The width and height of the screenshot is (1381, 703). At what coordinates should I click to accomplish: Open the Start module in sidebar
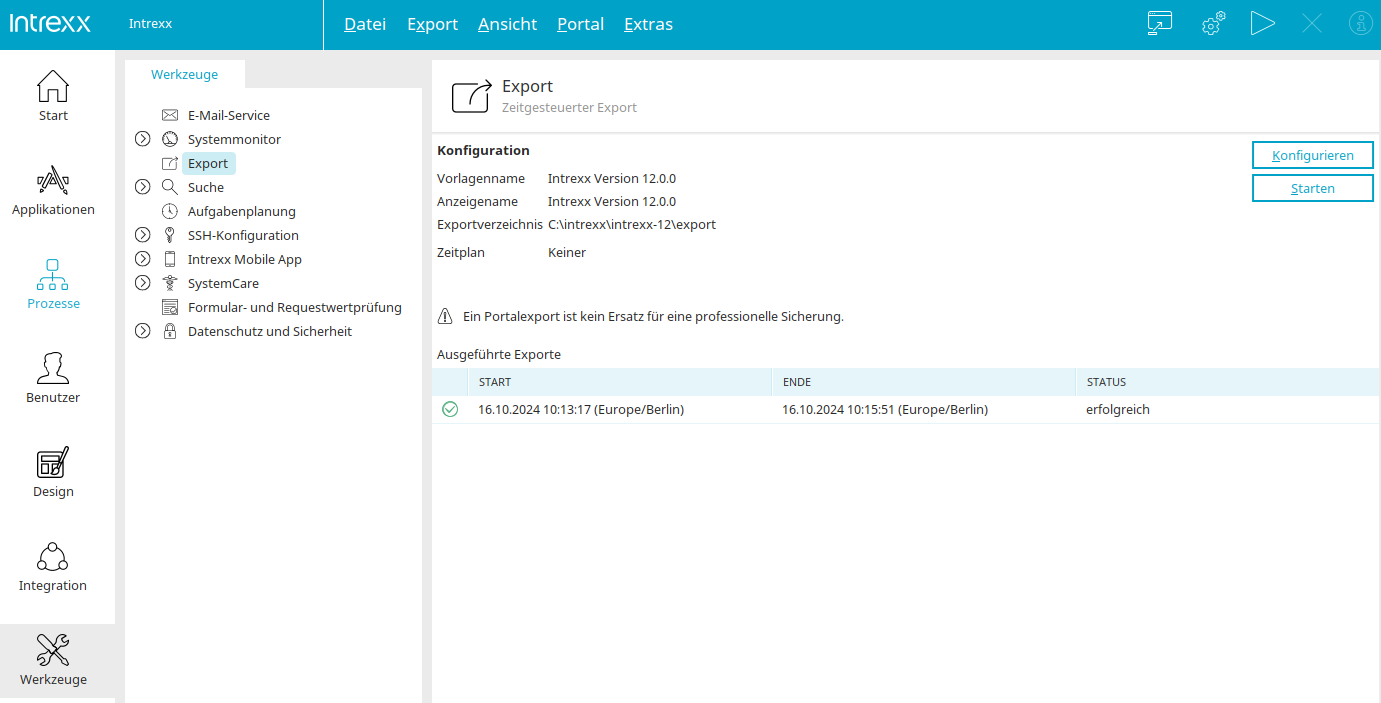click(53, 96)
